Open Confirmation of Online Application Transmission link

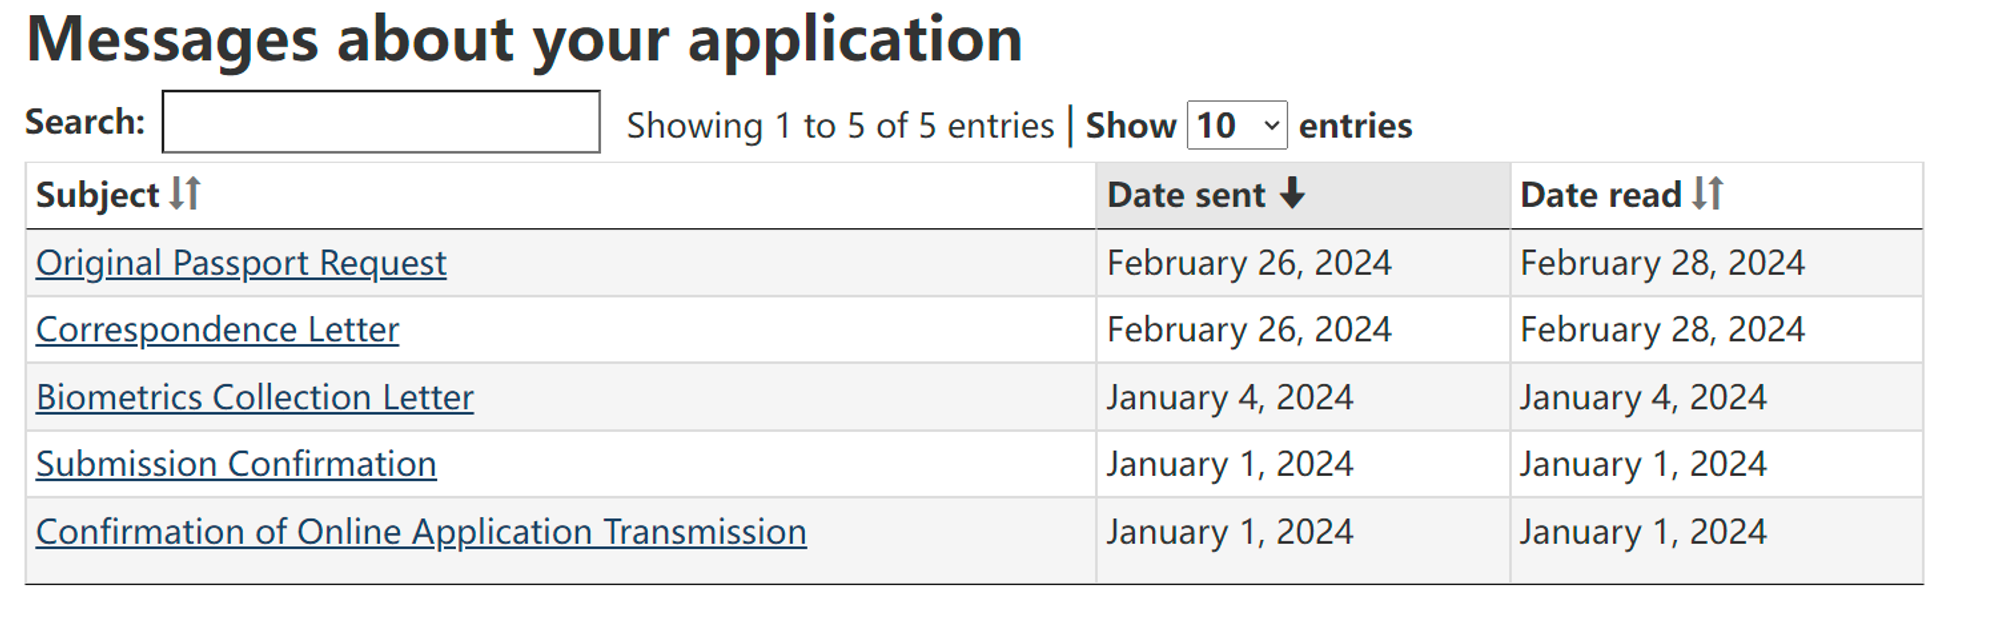421,532
